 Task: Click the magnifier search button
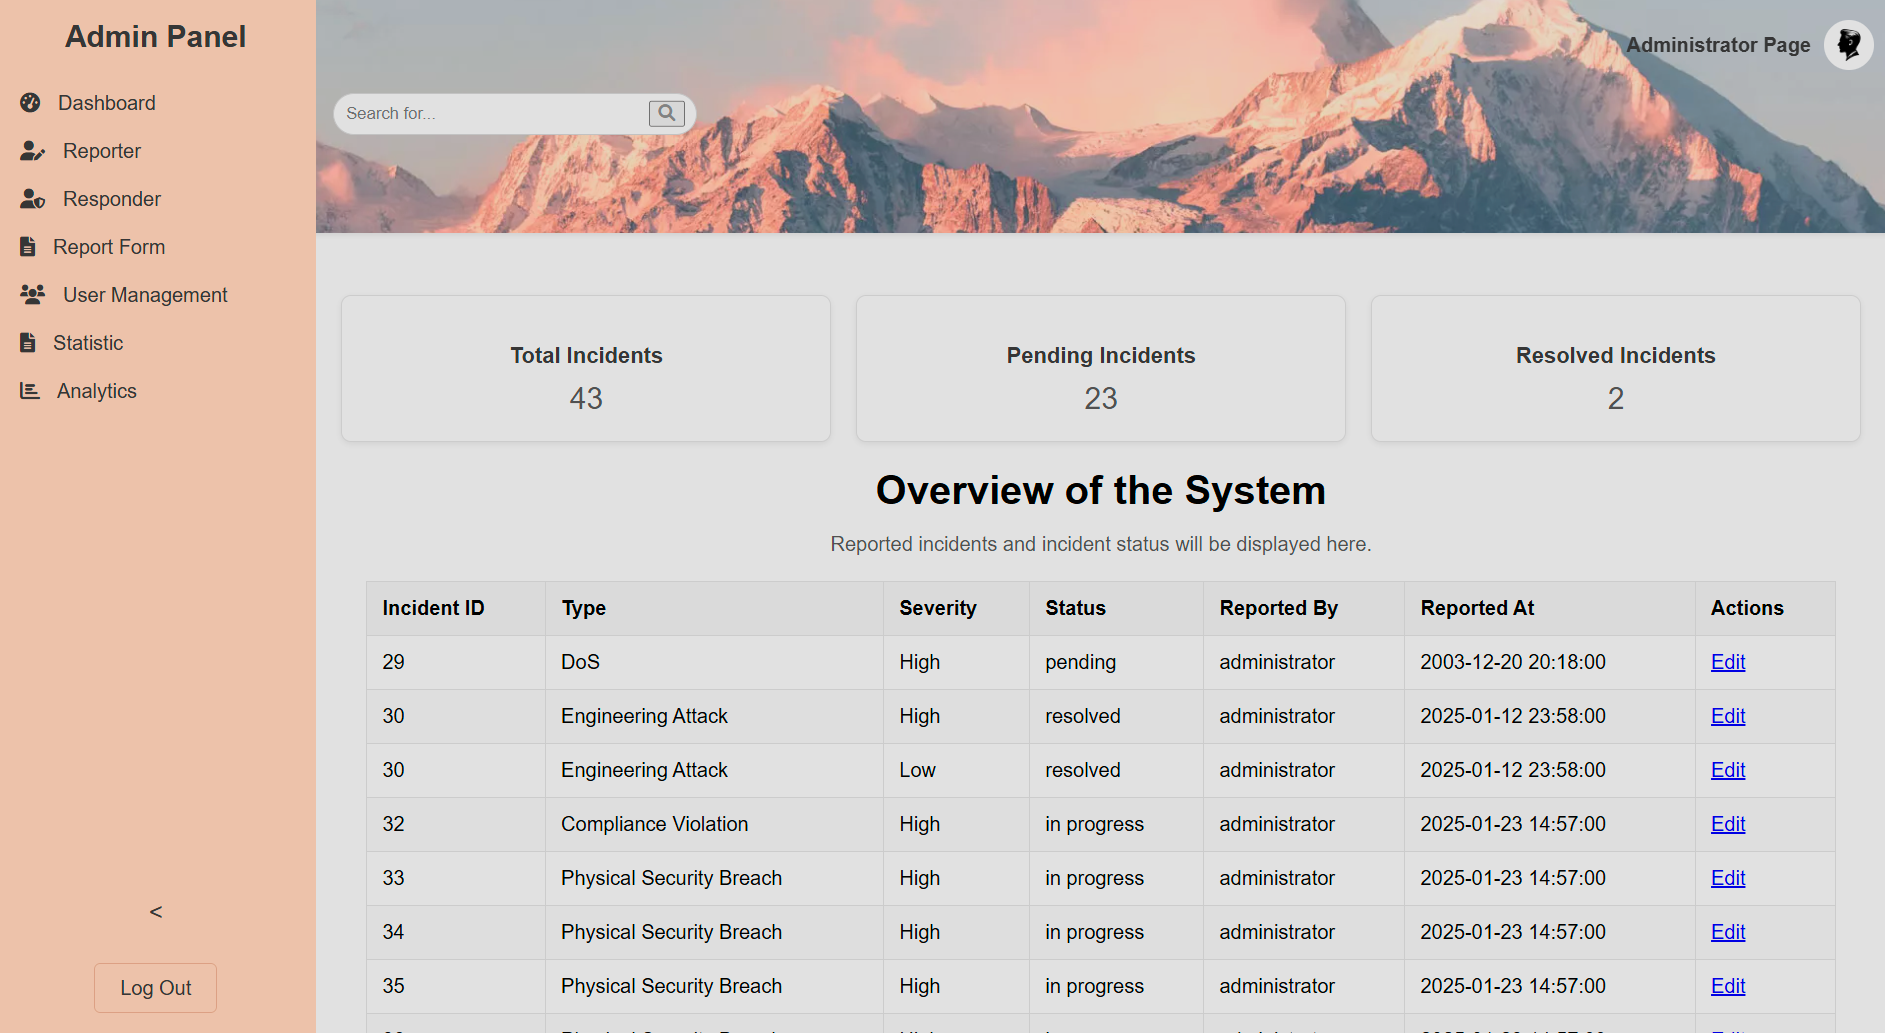[666, 114]
